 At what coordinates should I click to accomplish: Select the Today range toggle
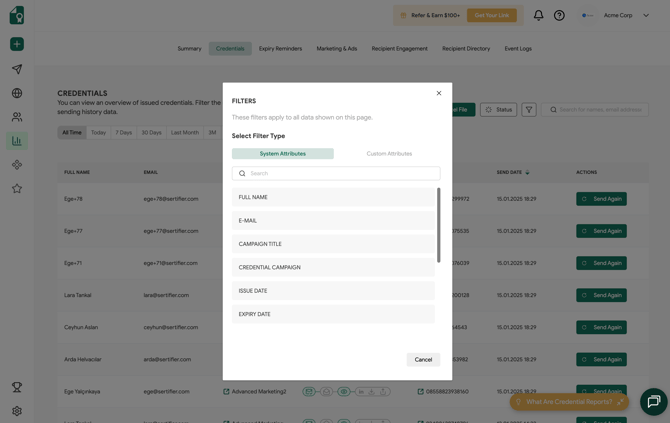[98, 132]
